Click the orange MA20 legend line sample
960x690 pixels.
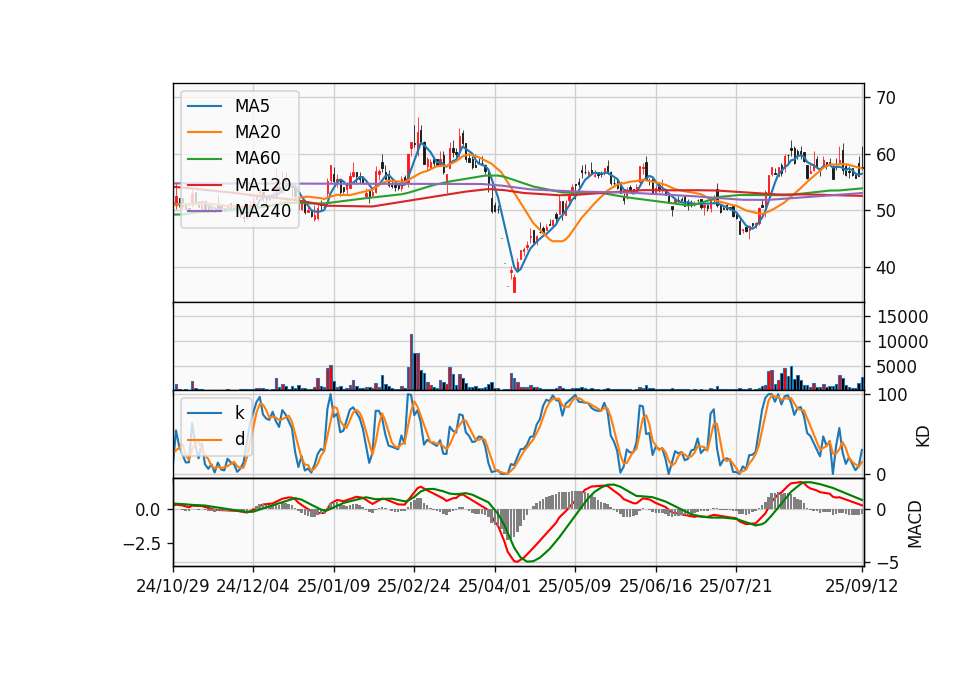pyautogui.click(x=204, y=132)
